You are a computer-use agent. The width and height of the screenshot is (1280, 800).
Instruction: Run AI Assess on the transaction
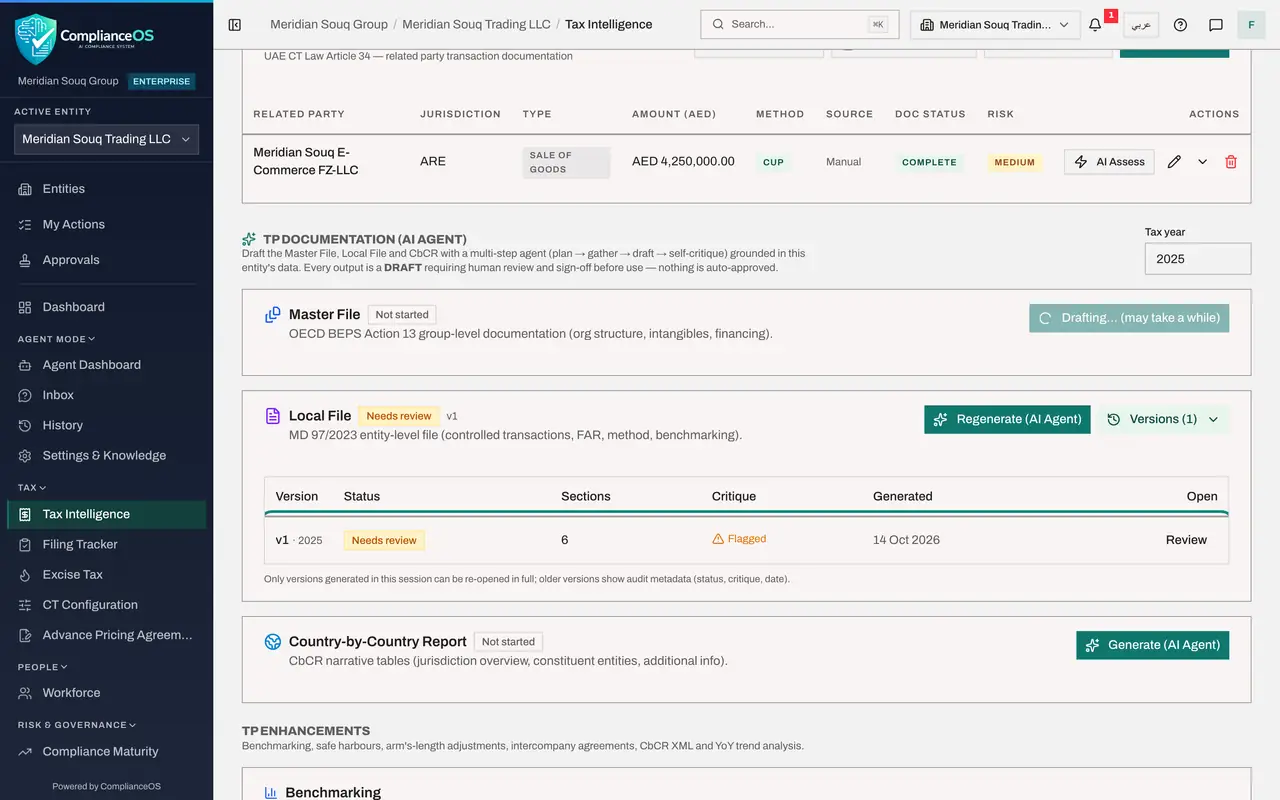pyautogui.click(x=1109, y=162)
